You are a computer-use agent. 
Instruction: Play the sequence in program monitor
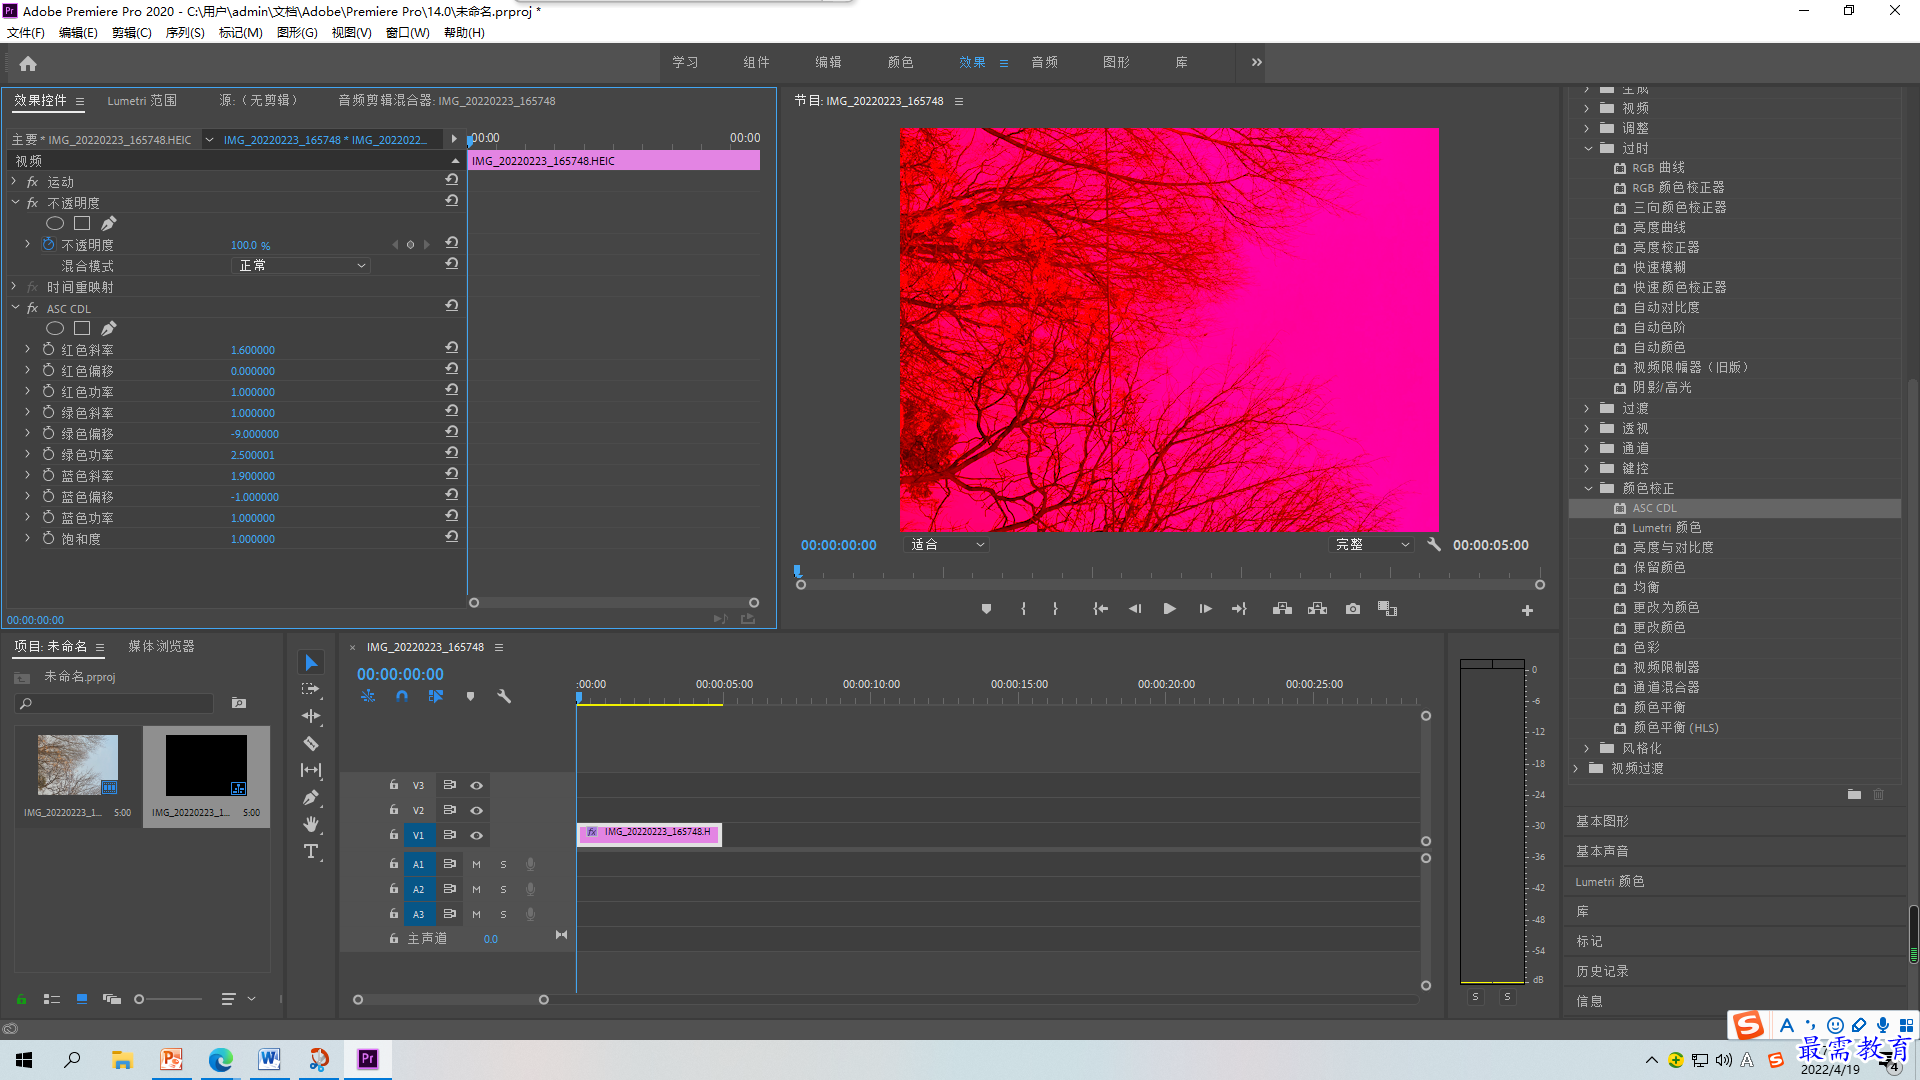tap(1169, 609)
